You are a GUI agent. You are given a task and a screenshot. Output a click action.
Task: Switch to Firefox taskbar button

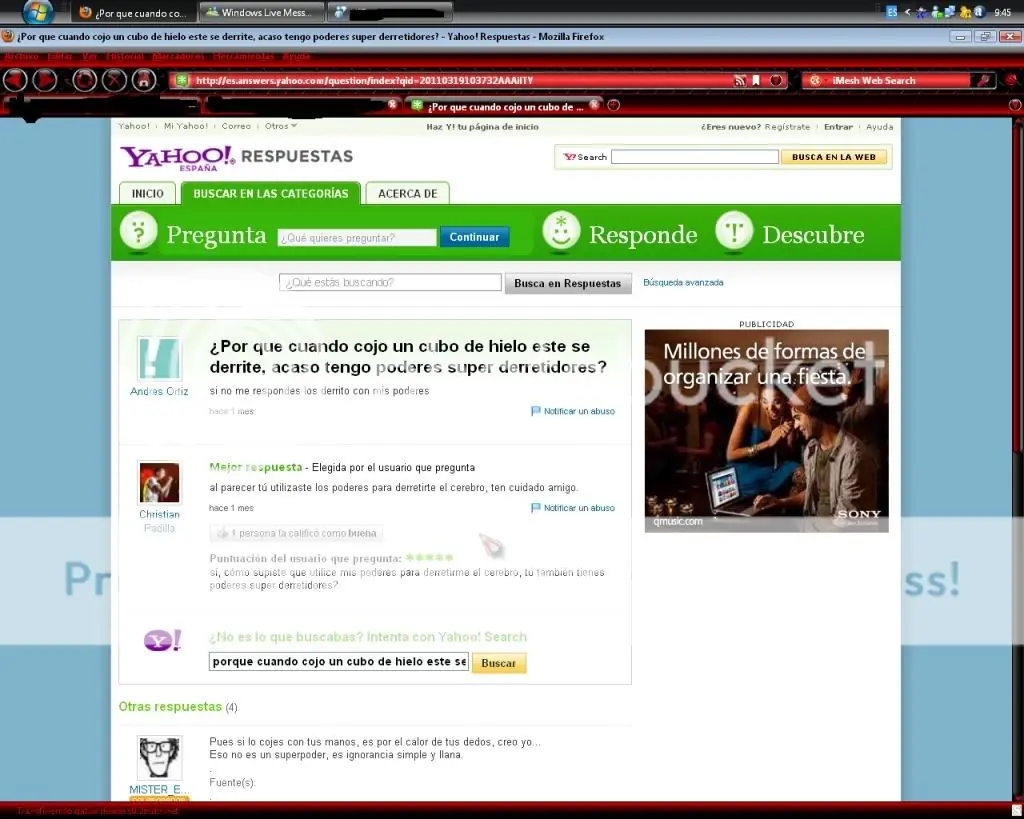pos(136,12)
